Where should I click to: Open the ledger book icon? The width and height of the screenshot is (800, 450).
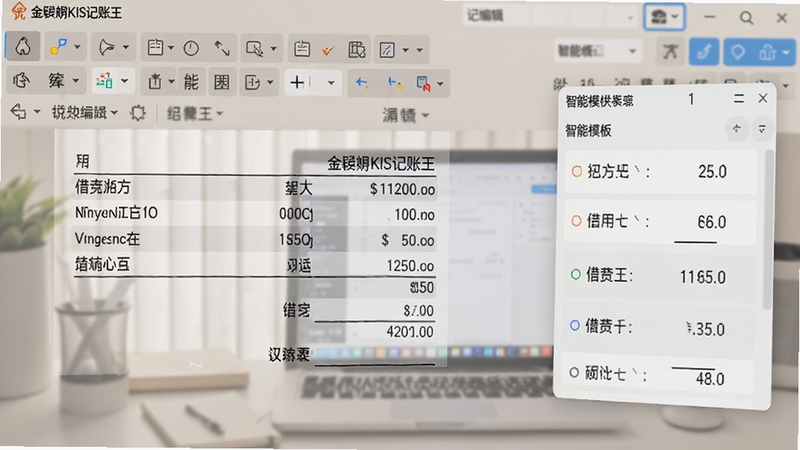(357, 49)
